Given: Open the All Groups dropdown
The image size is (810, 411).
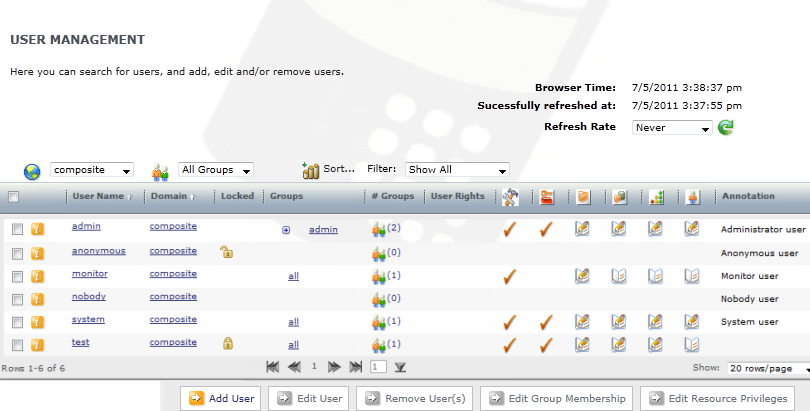Looking at the screenshot, I should point(215,170).
